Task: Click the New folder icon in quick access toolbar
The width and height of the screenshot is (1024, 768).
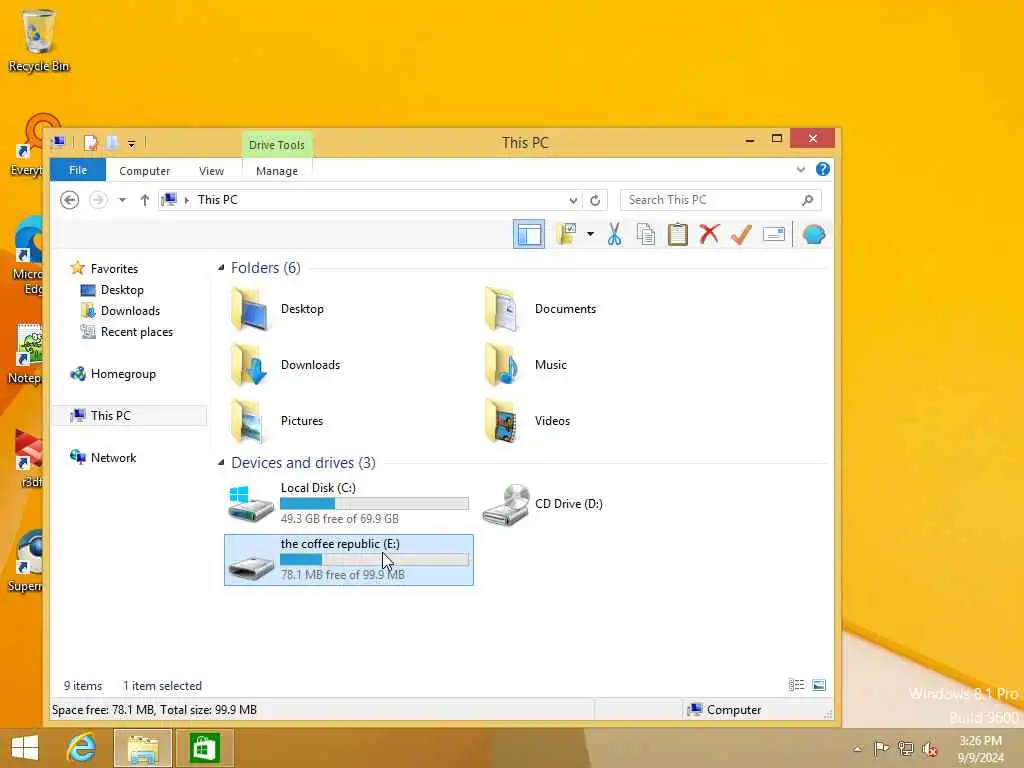Action: pyautogui.click(x=112, y=142)
